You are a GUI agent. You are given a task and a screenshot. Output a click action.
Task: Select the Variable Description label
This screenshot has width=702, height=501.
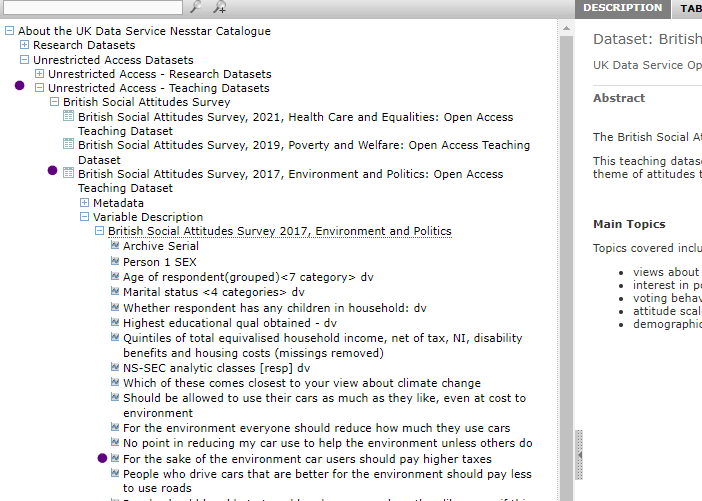(x=148, y=217)
